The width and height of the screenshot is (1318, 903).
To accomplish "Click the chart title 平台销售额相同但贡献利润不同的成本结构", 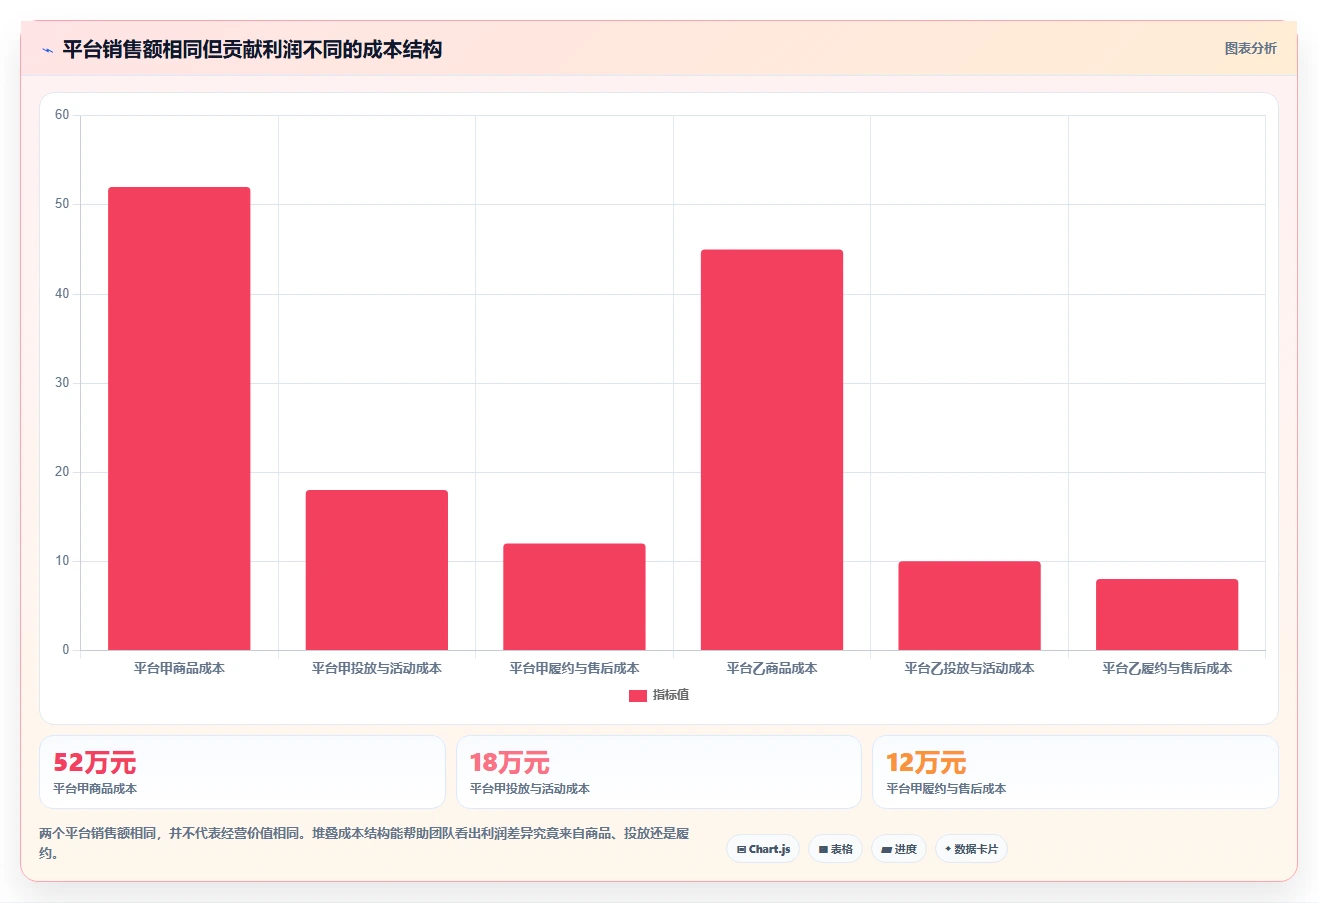I will pos(252,49).
